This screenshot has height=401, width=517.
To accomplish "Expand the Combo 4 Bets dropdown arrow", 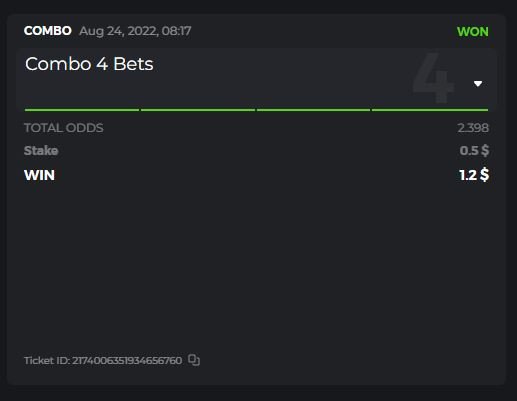I will tap(478, 84).
